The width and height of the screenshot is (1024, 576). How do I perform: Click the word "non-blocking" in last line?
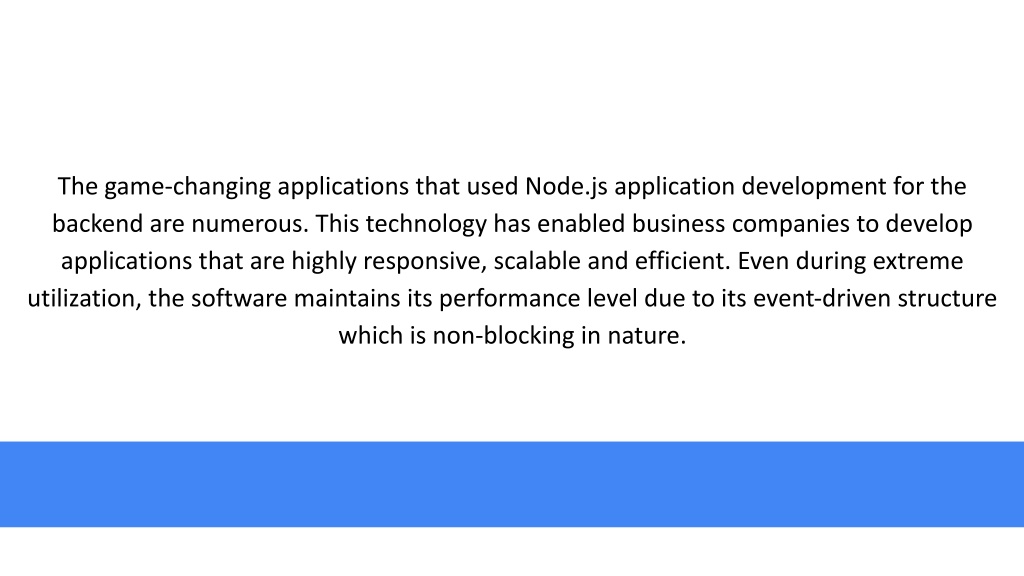503,336
